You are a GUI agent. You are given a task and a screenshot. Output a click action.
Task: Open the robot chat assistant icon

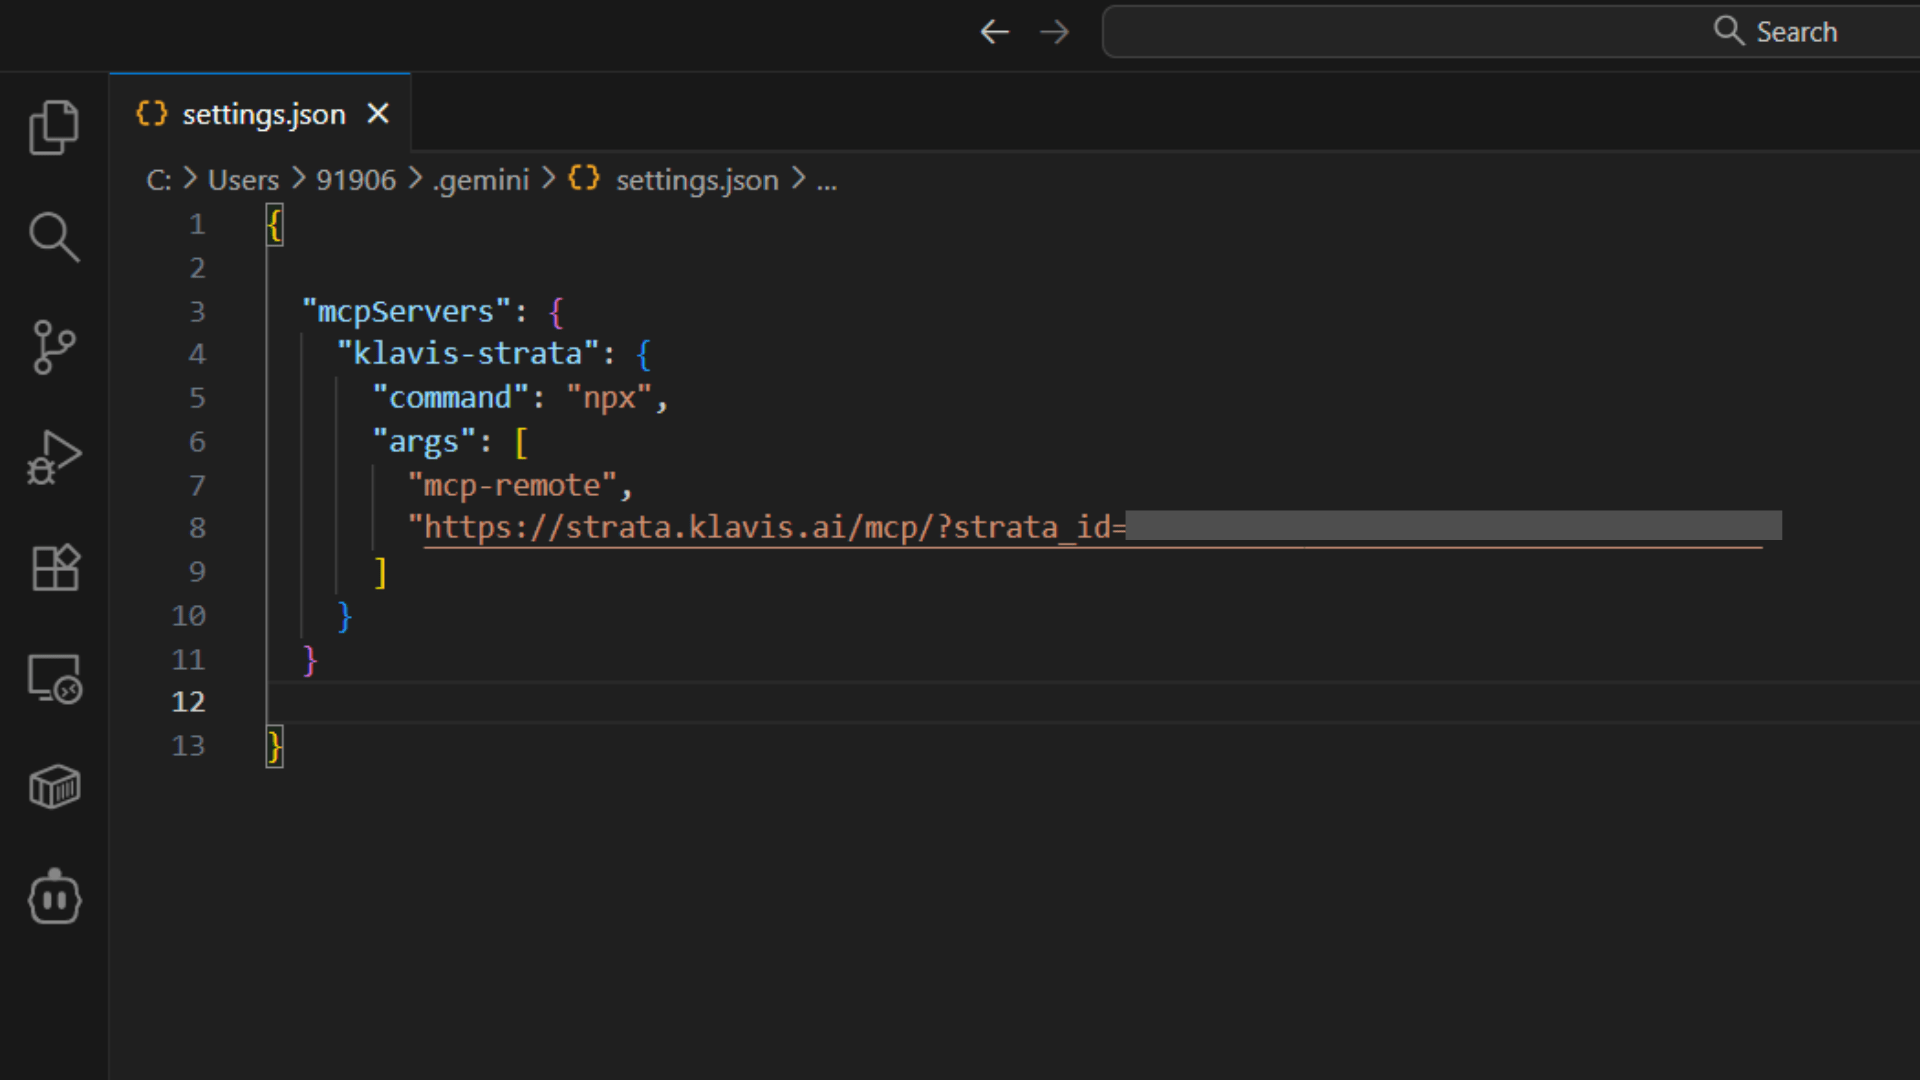[x=54, y=898]
